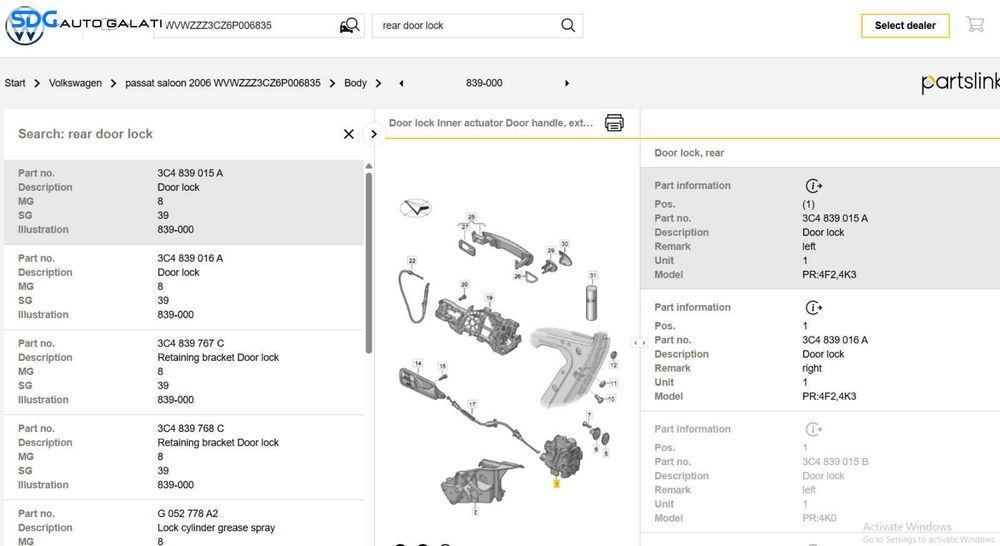Image resolution: width=1000 pixels, height=546 pixels.
Task: Select search result G 052 778 A2
Action: click(184, 524)
